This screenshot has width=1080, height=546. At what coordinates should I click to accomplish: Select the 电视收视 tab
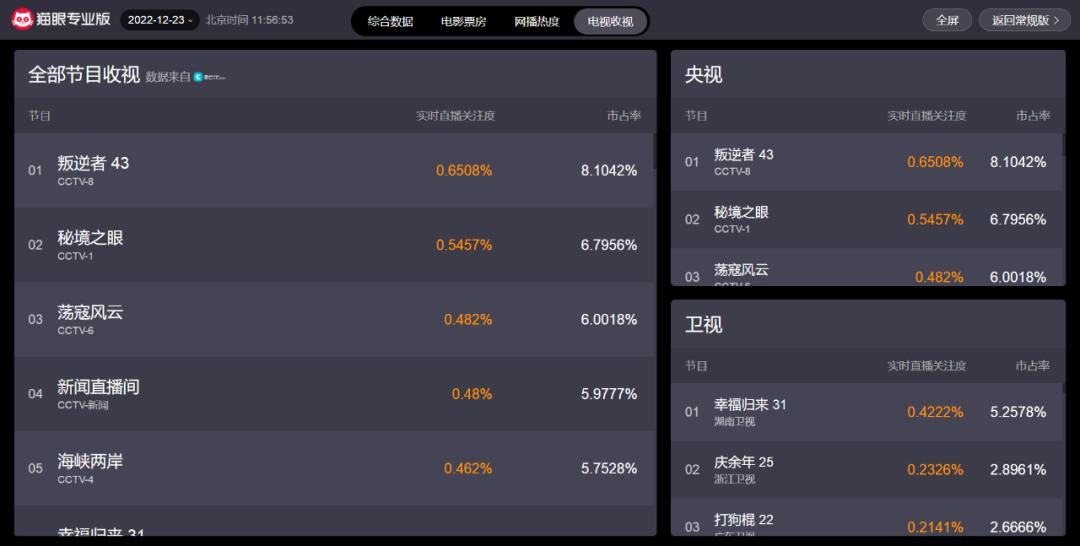(x=610, y=21)
